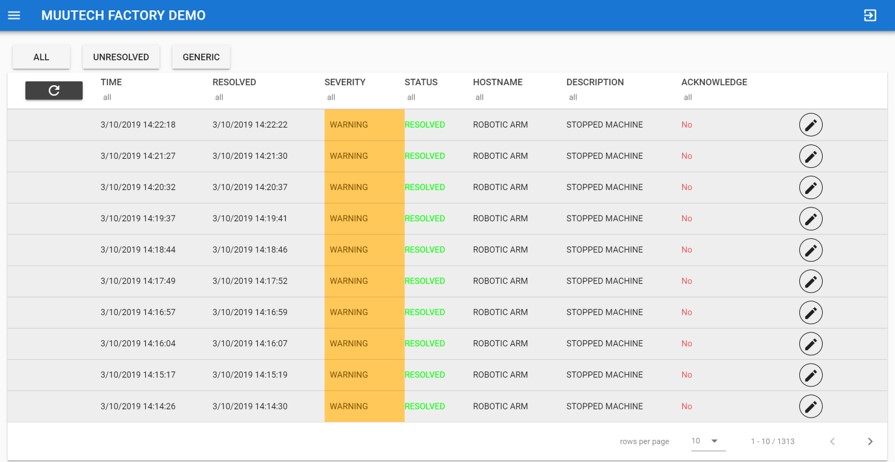The height and width of the screenshot is (462, 895).
Task: Sort by the TIME column header
Action: tap(111, 82)
